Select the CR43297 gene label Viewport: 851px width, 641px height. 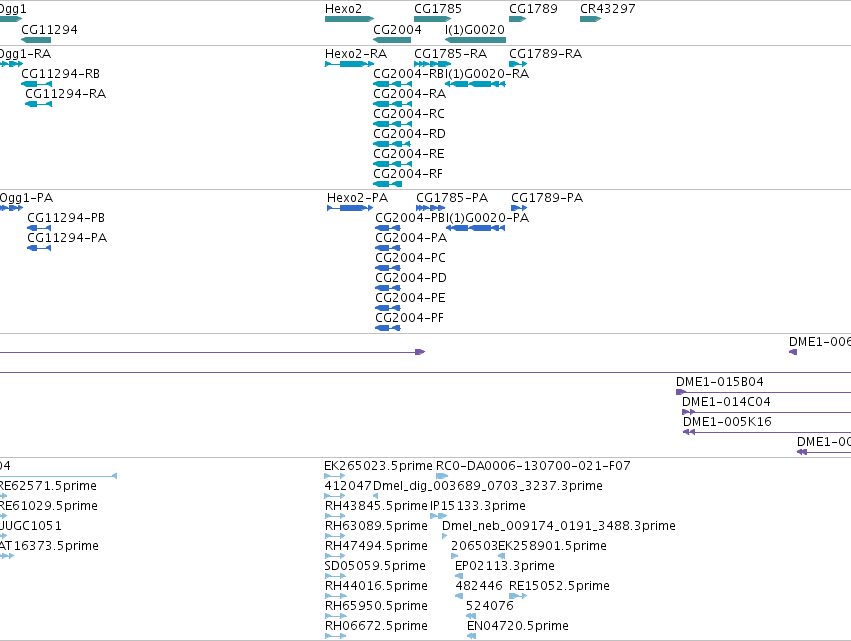[x=608, y=9]
